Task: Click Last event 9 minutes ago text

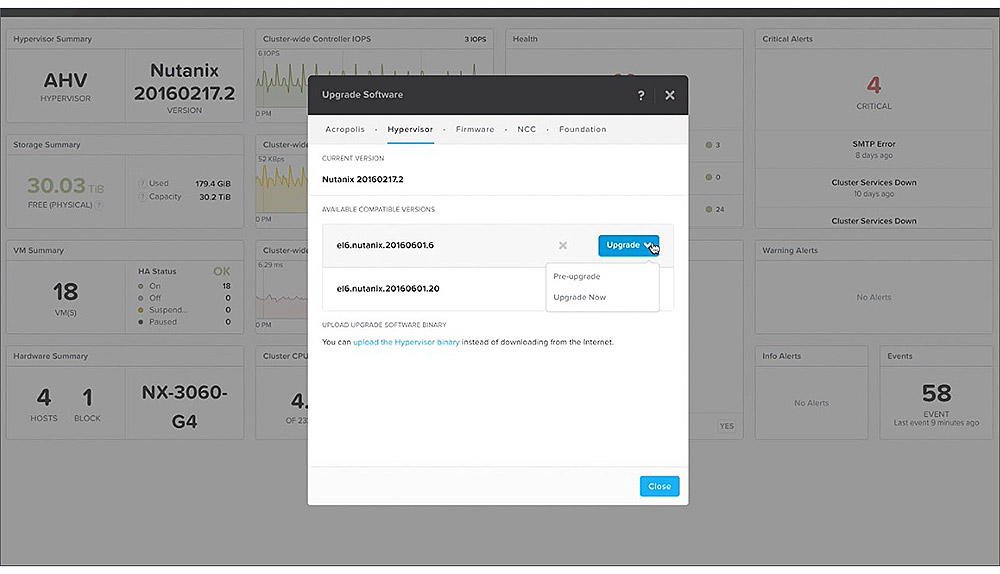Action: (x=936, y=423)
